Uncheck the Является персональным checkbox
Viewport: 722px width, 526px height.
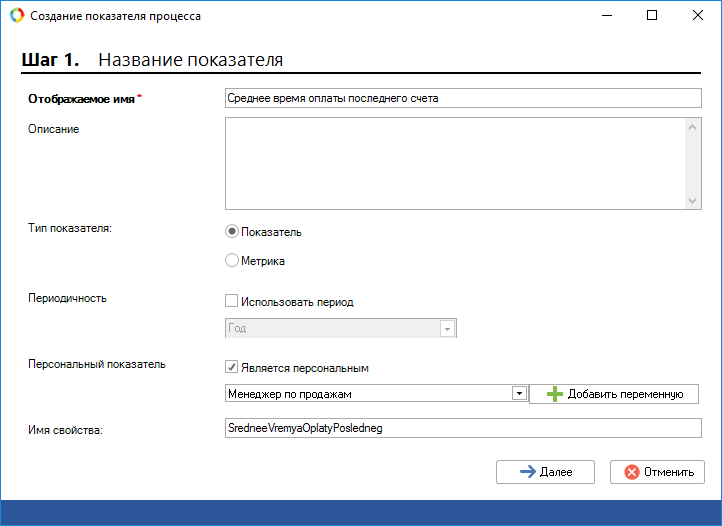pos(232,367)
